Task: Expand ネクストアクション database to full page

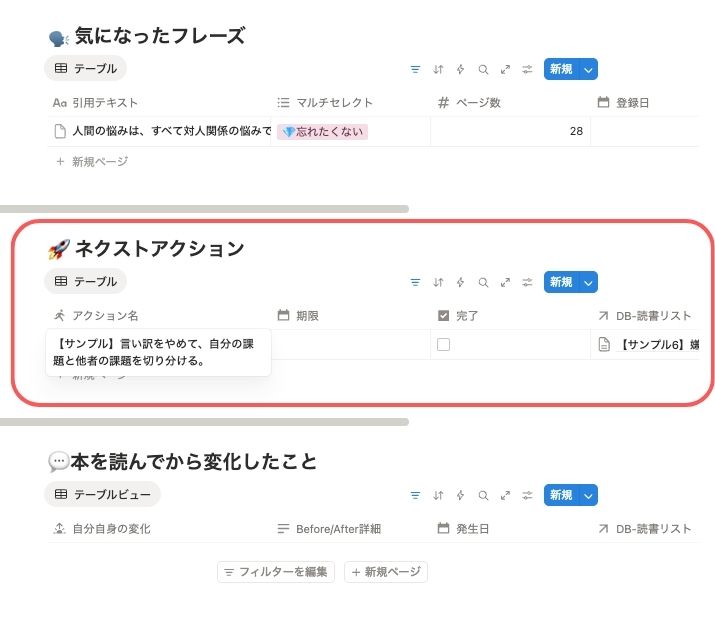Action: tap(505, 282)
